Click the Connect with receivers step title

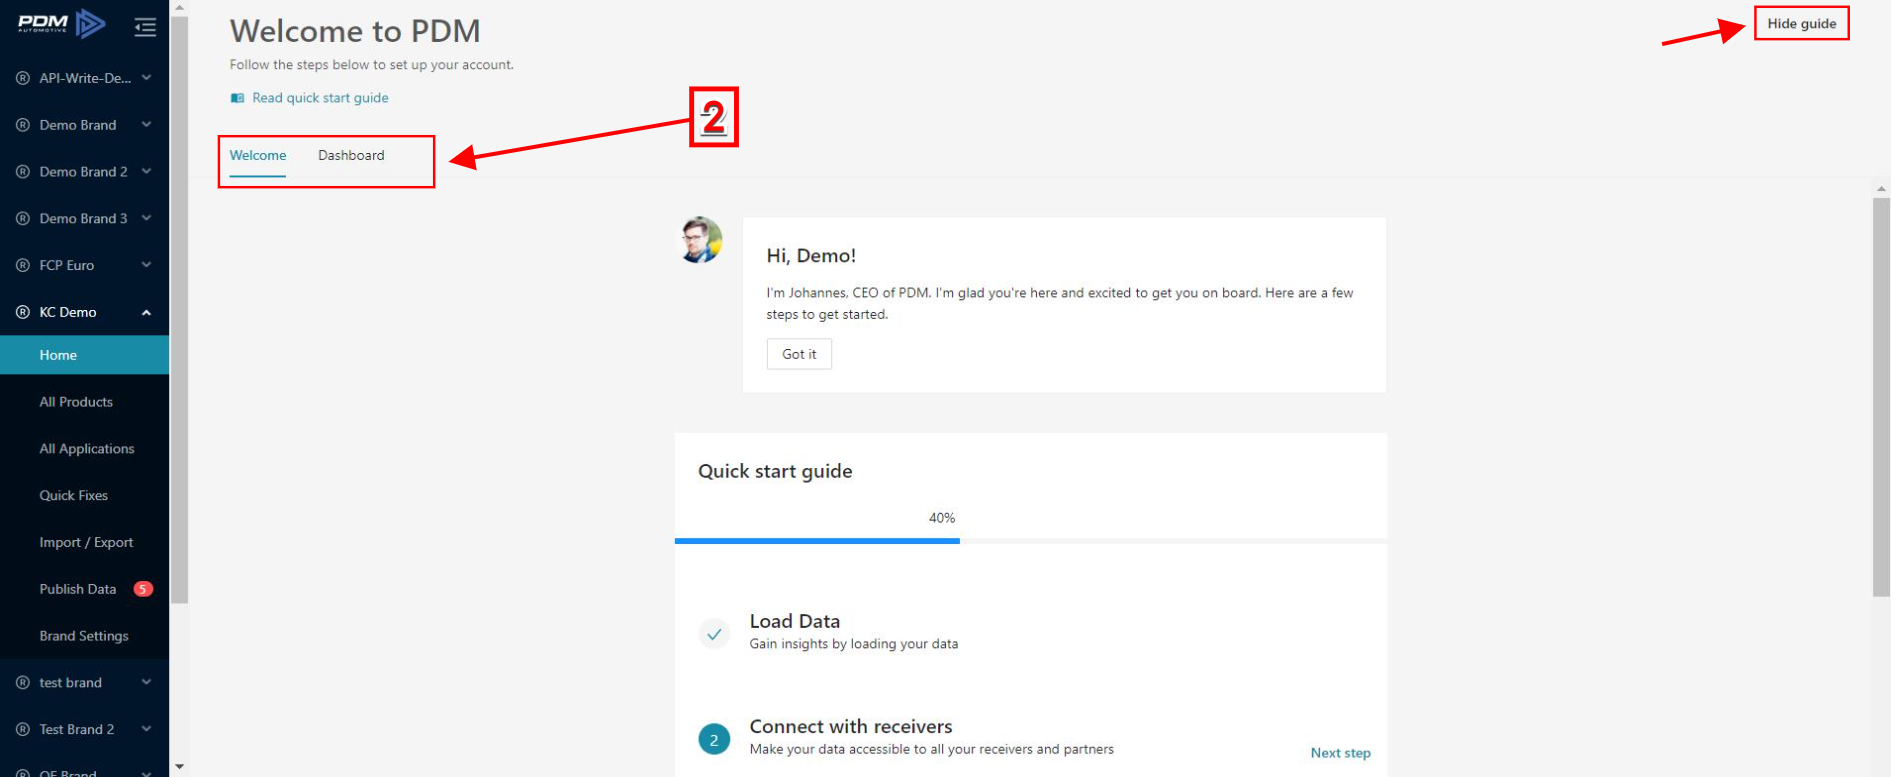click(851, 727)
